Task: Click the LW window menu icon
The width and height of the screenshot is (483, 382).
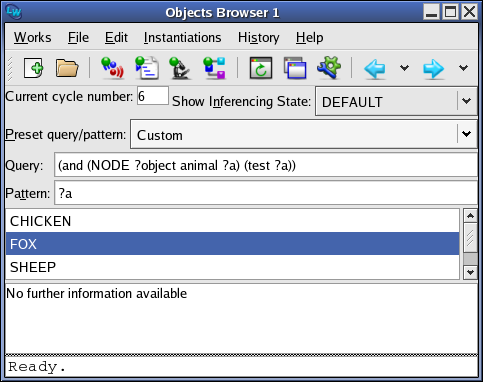Action: click(x=14, y=12)
